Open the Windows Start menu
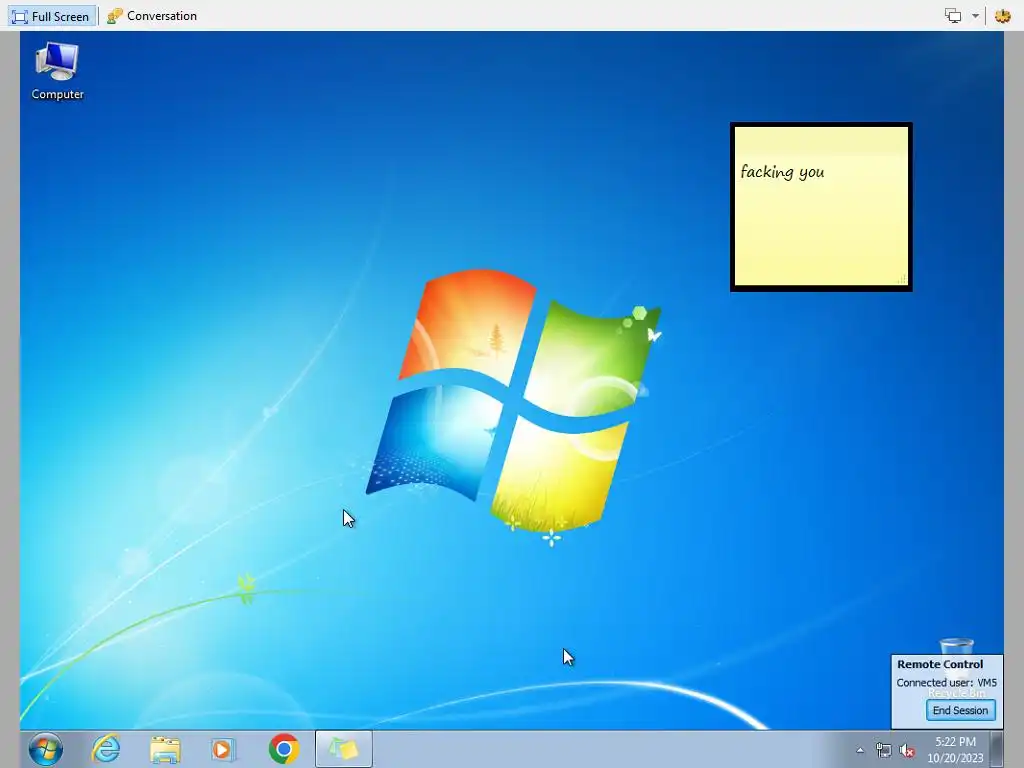This screenshot has height=768, width=1024. click(x=46, y=749)
